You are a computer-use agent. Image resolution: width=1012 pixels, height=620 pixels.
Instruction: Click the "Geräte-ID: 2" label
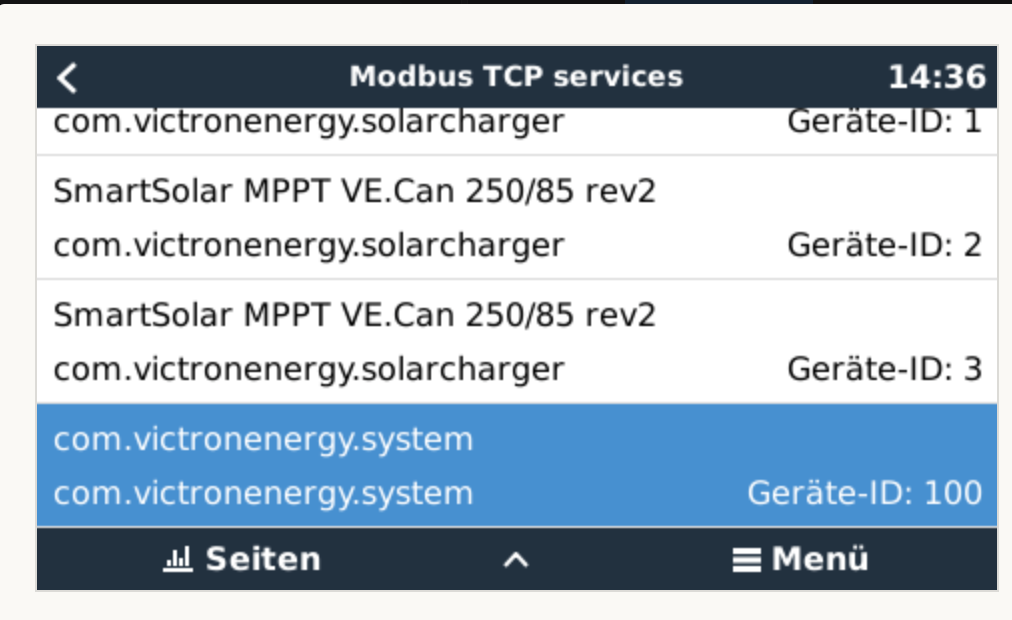coord(884,245)
